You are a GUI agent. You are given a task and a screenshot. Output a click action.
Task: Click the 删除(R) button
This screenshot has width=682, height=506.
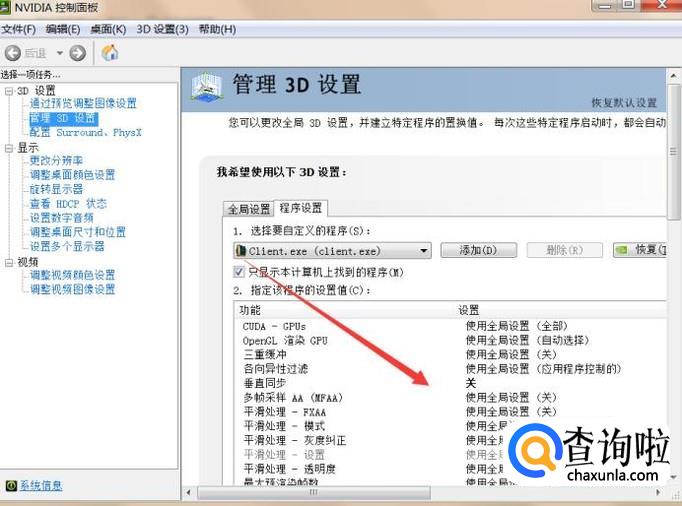coord(565,250)
